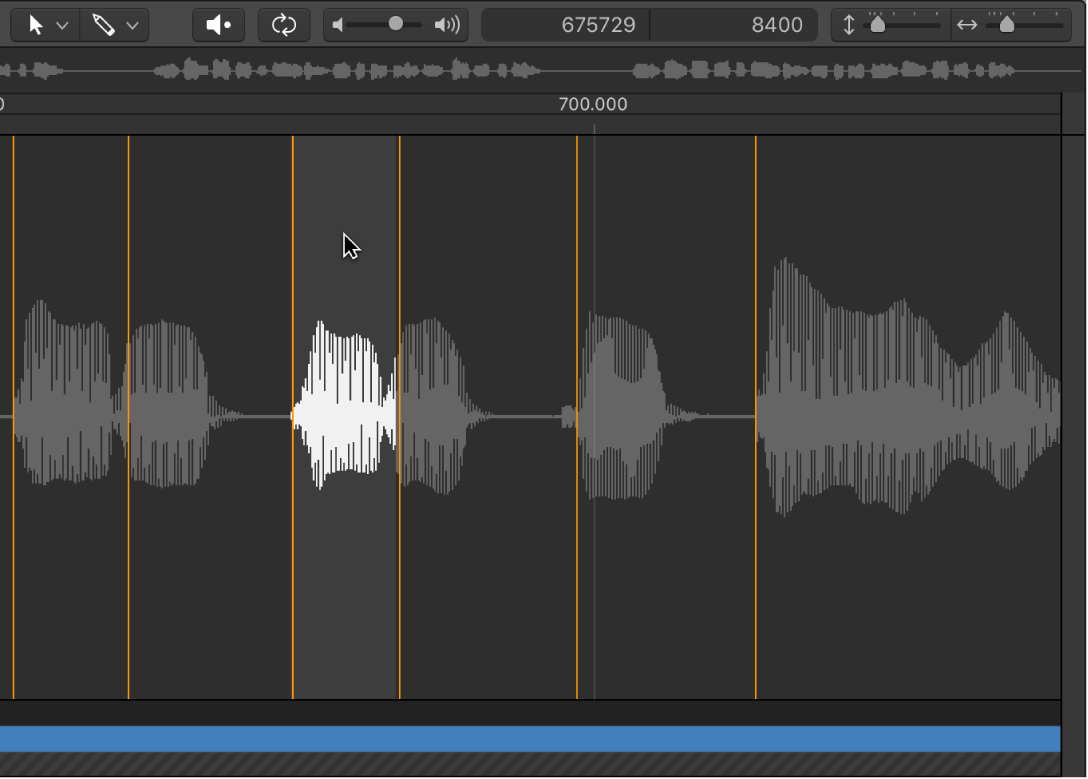Click the 700.000 ruler label
Screen dimensions: 1088x779
pyautogui.click(x=593, y=104)
